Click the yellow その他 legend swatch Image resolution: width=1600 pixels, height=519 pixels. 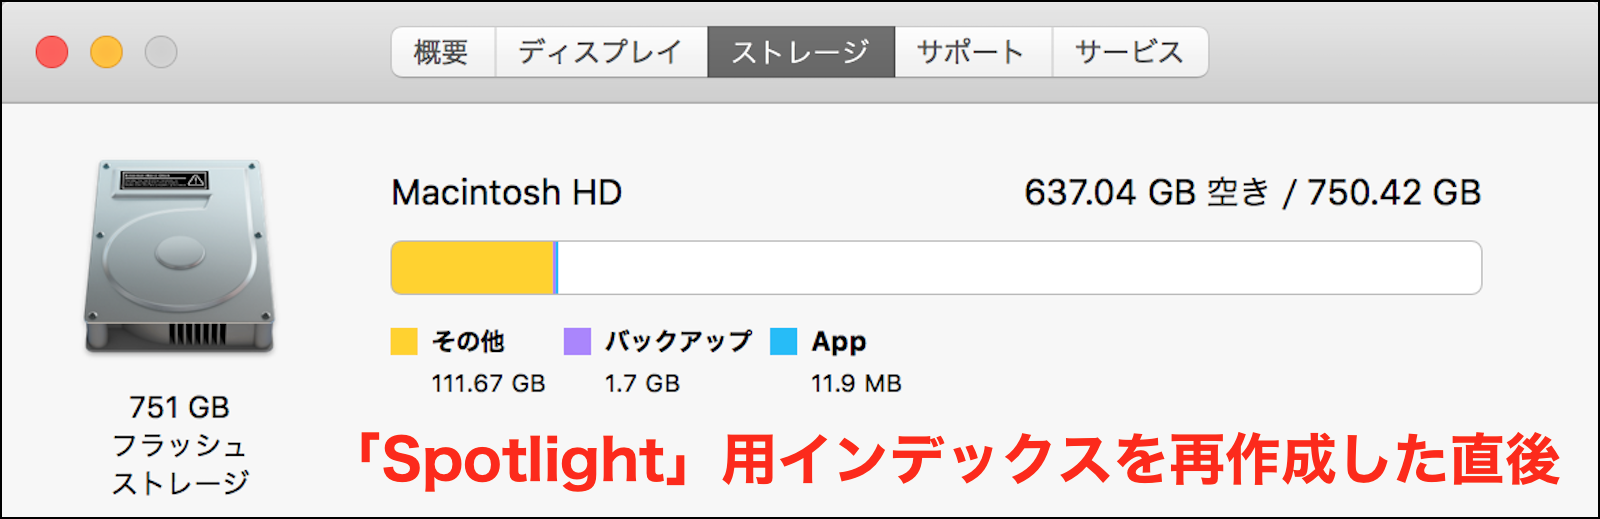(x=404, y=342)
